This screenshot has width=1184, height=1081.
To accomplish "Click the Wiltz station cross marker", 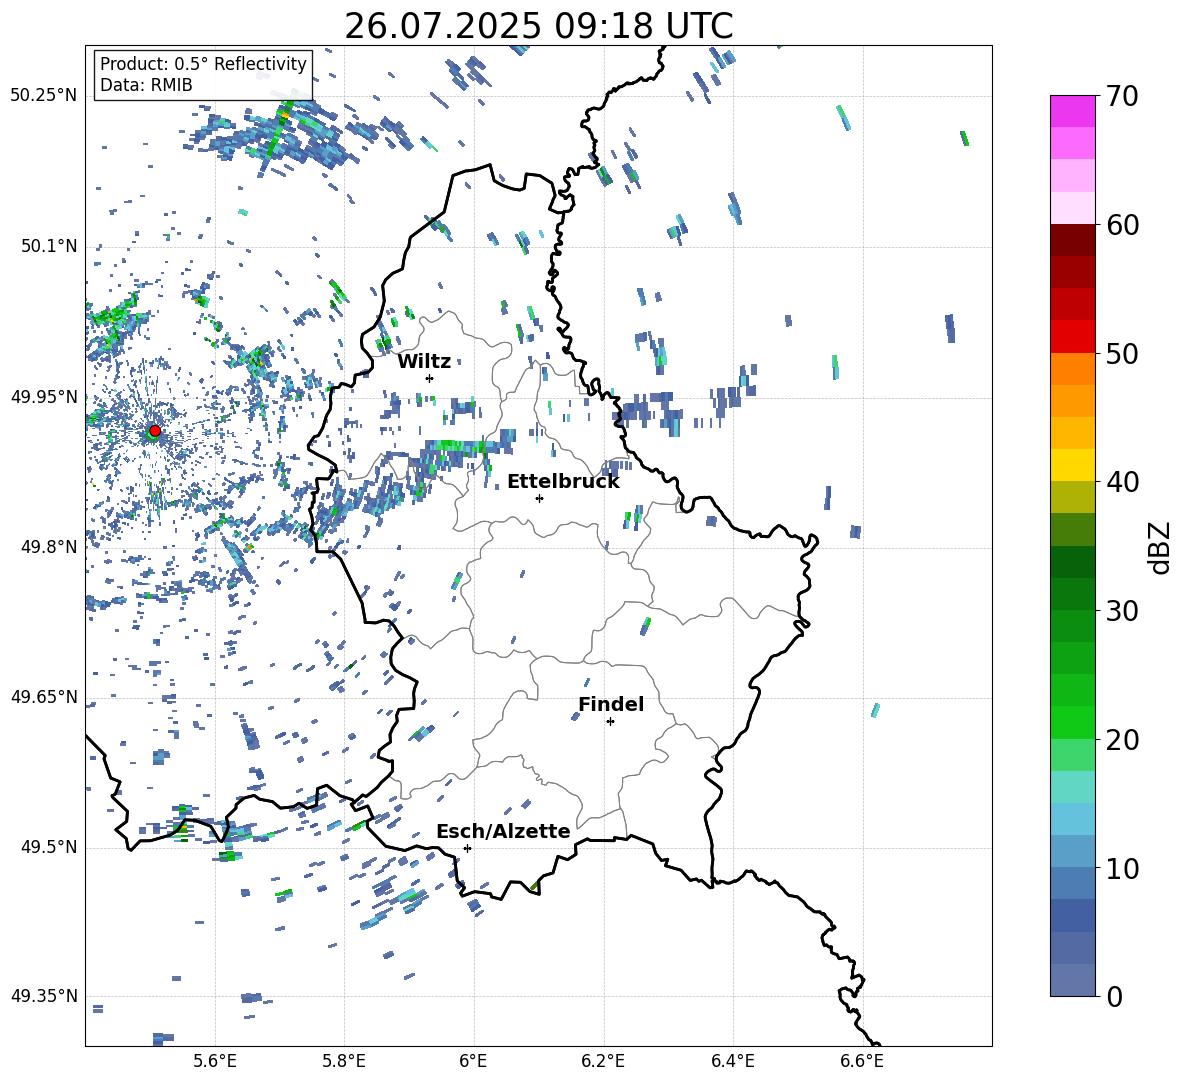I will (430, 378).
